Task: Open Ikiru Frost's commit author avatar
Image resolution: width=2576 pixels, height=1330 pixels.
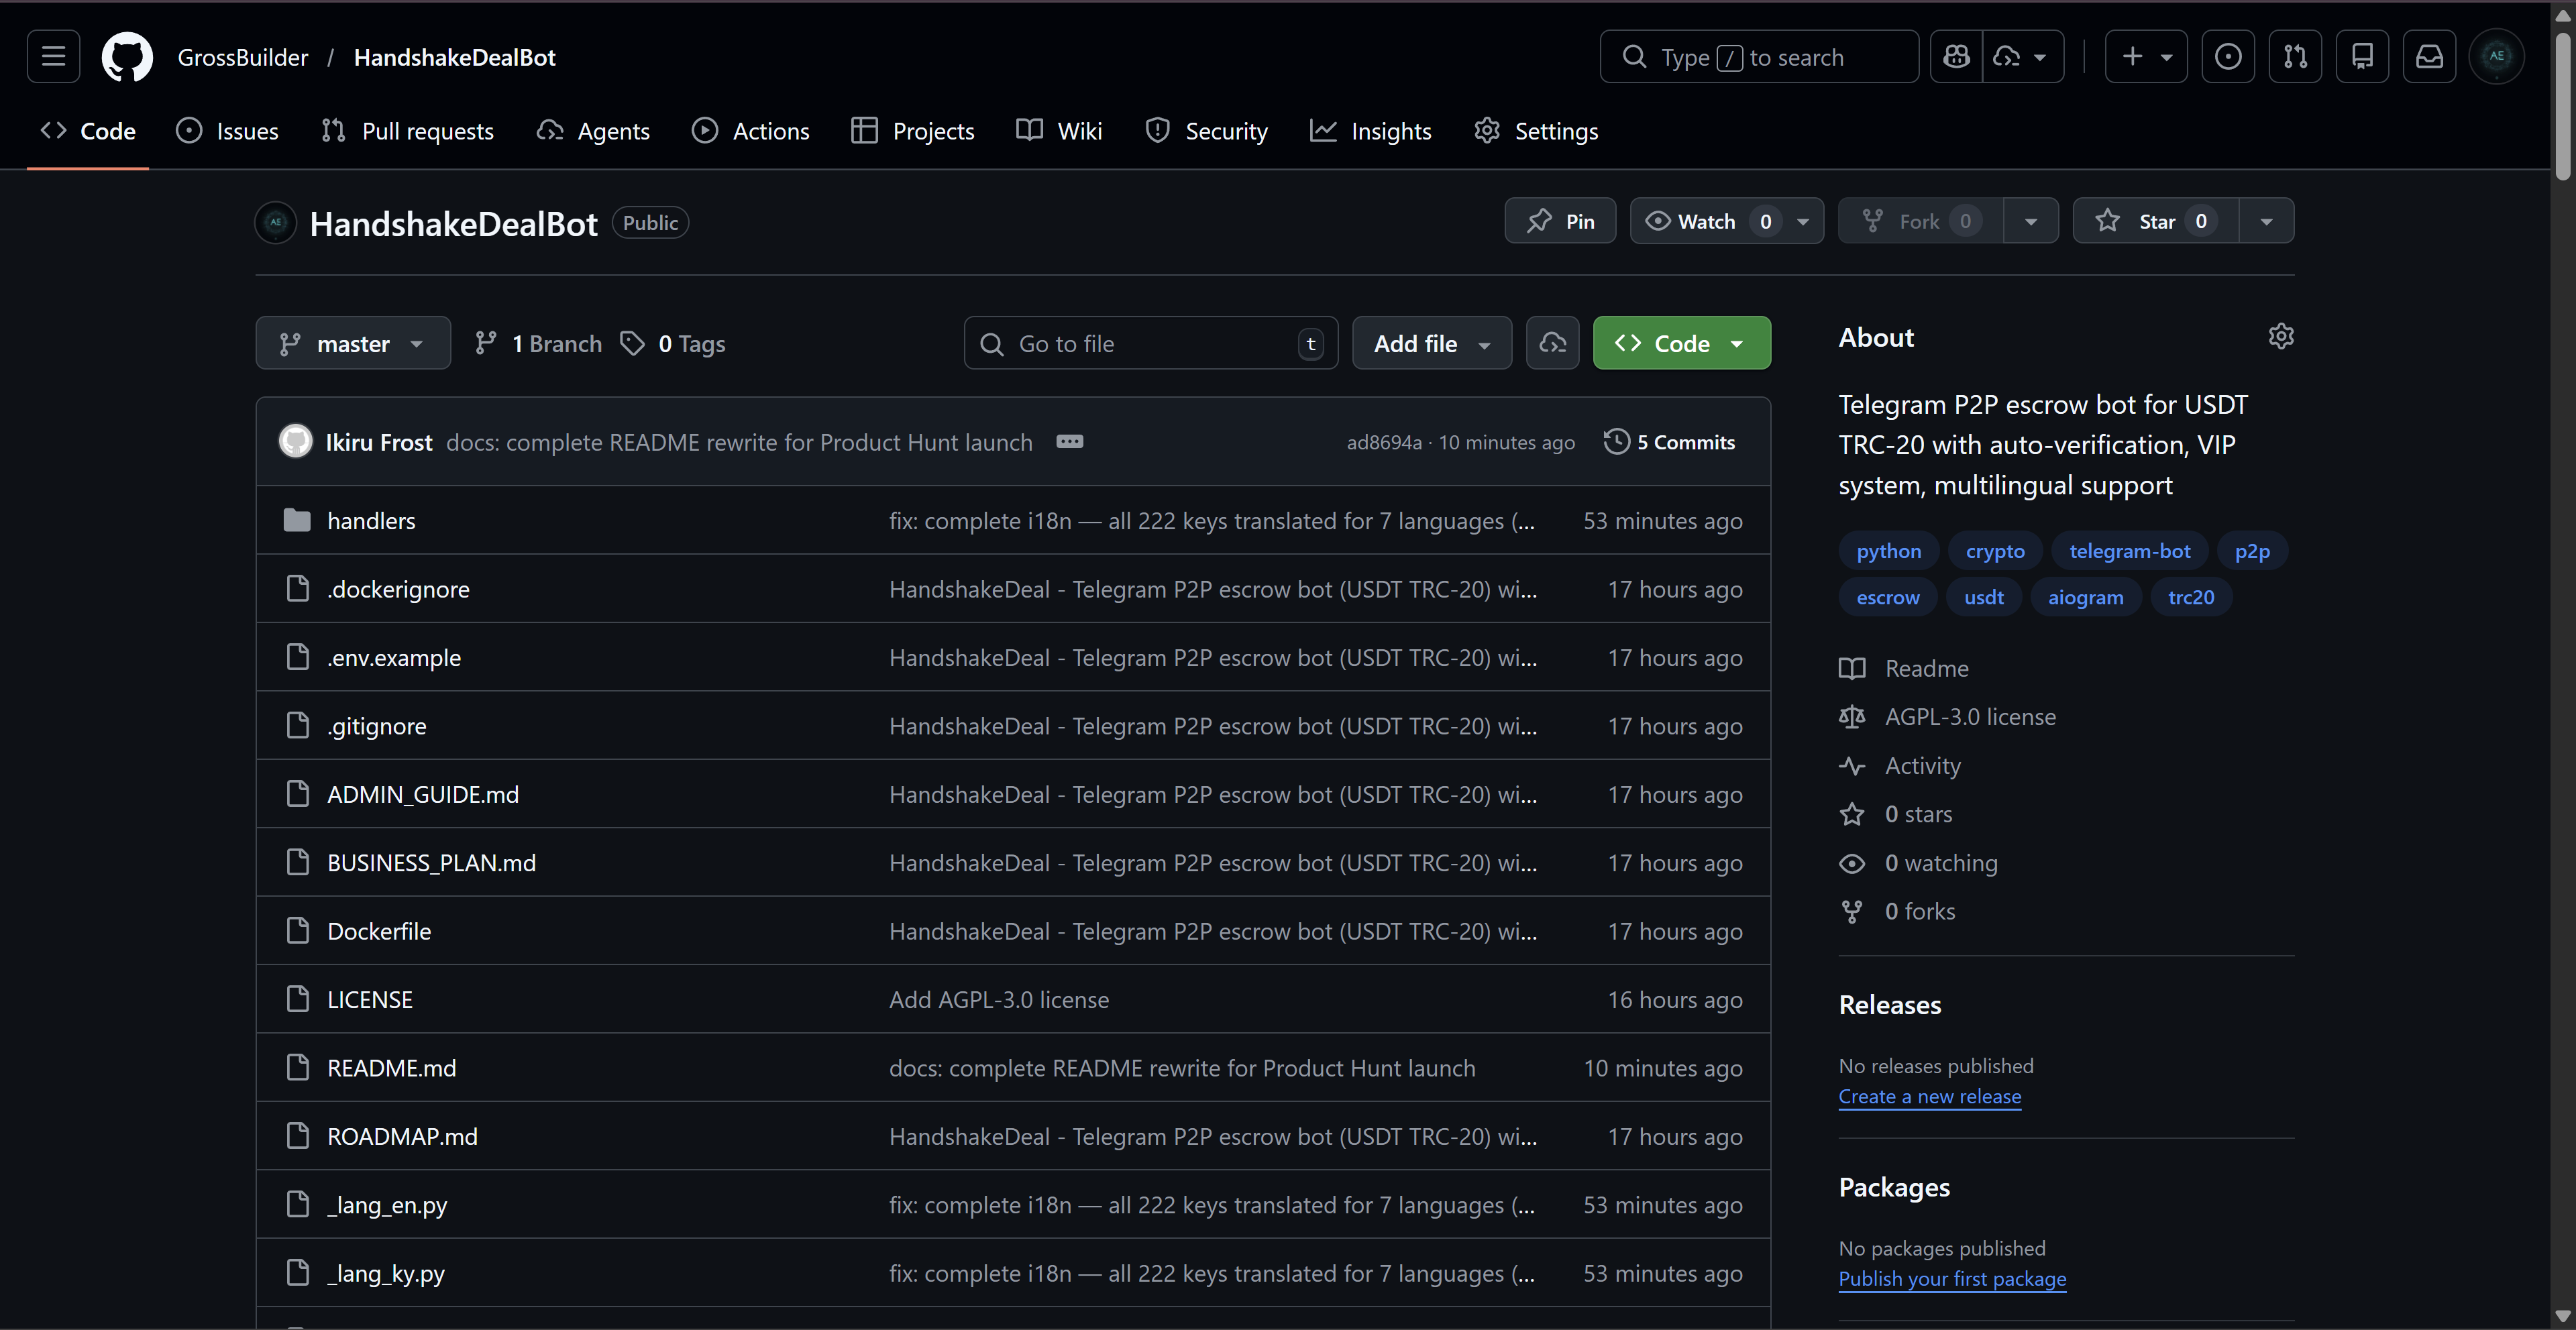Action: point(295,441)
